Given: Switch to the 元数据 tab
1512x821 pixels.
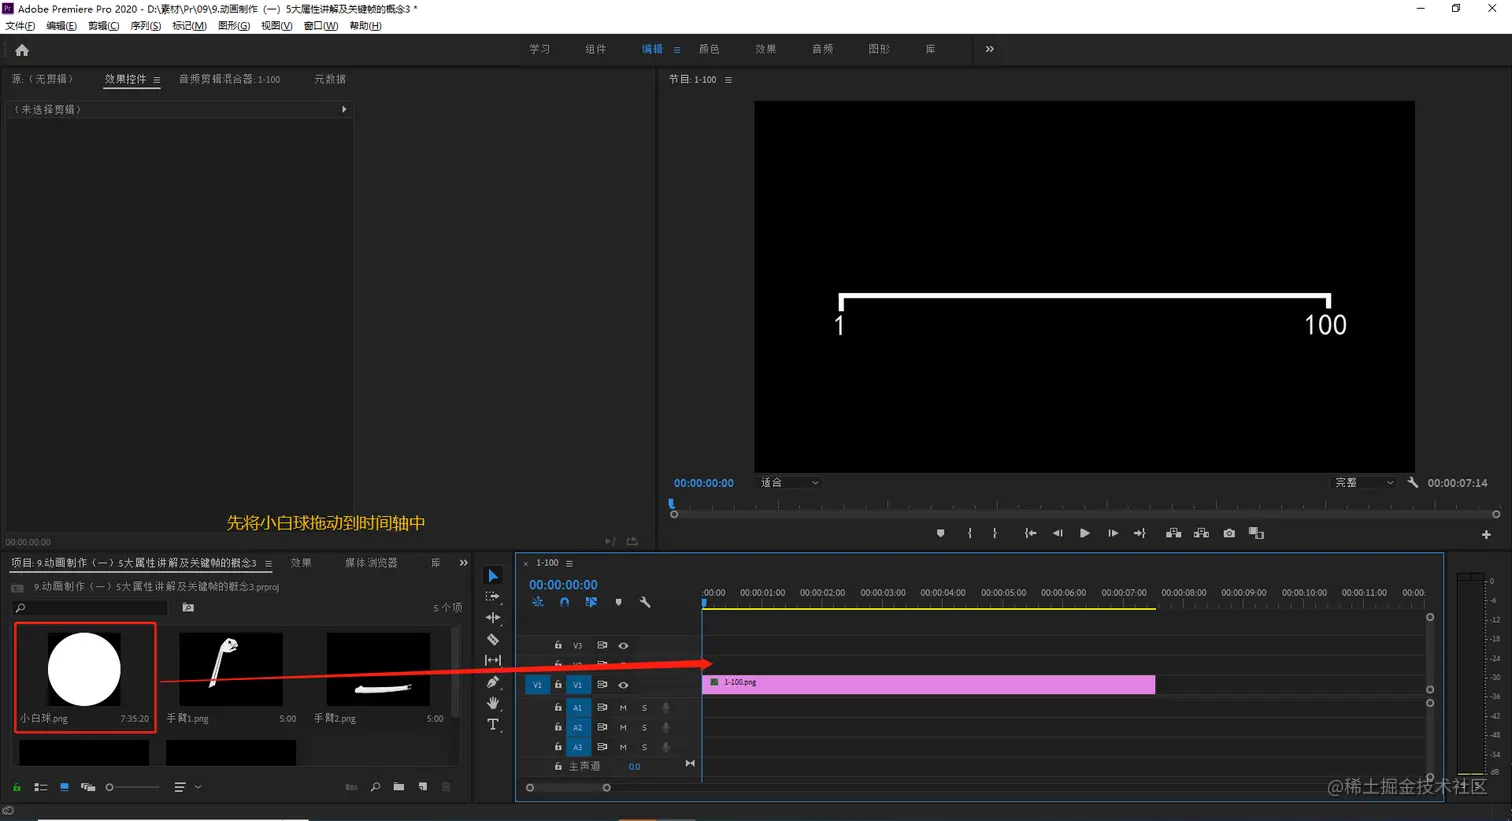Looking at the screenshot, I should point(330,79).
